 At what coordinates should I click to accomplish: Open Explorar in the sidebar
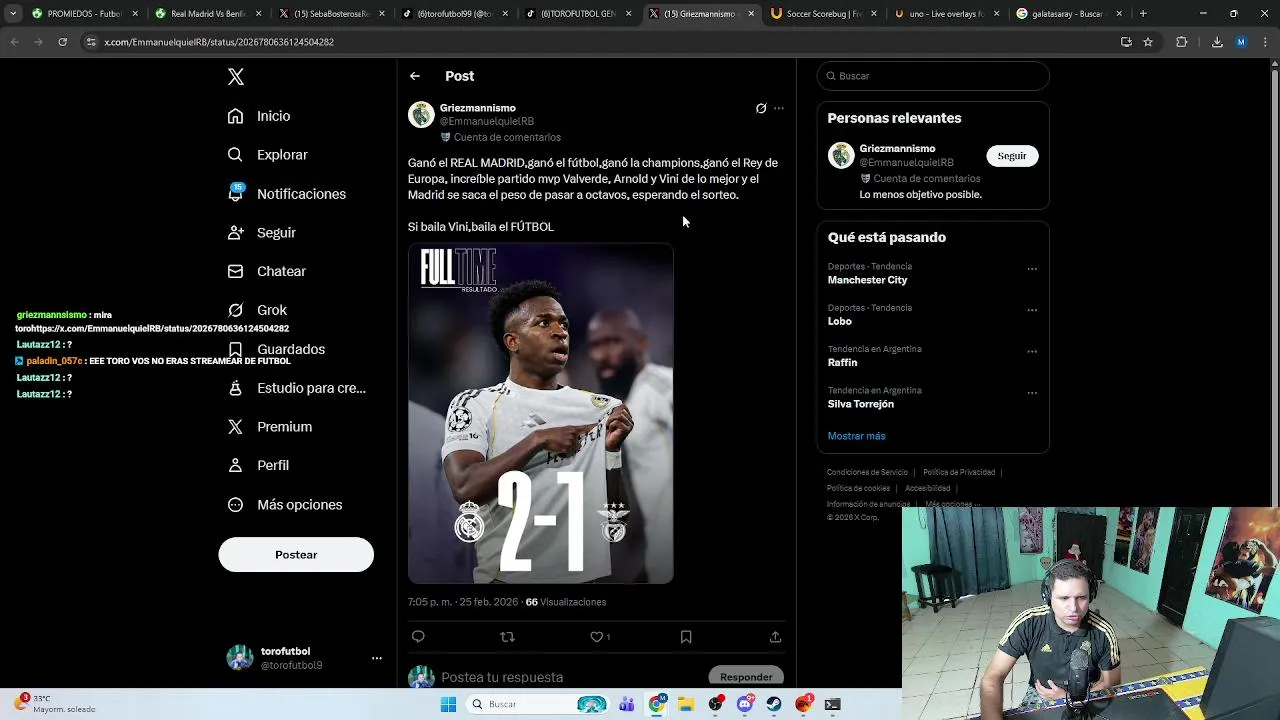pyautogui.click(x=267, y=155)
